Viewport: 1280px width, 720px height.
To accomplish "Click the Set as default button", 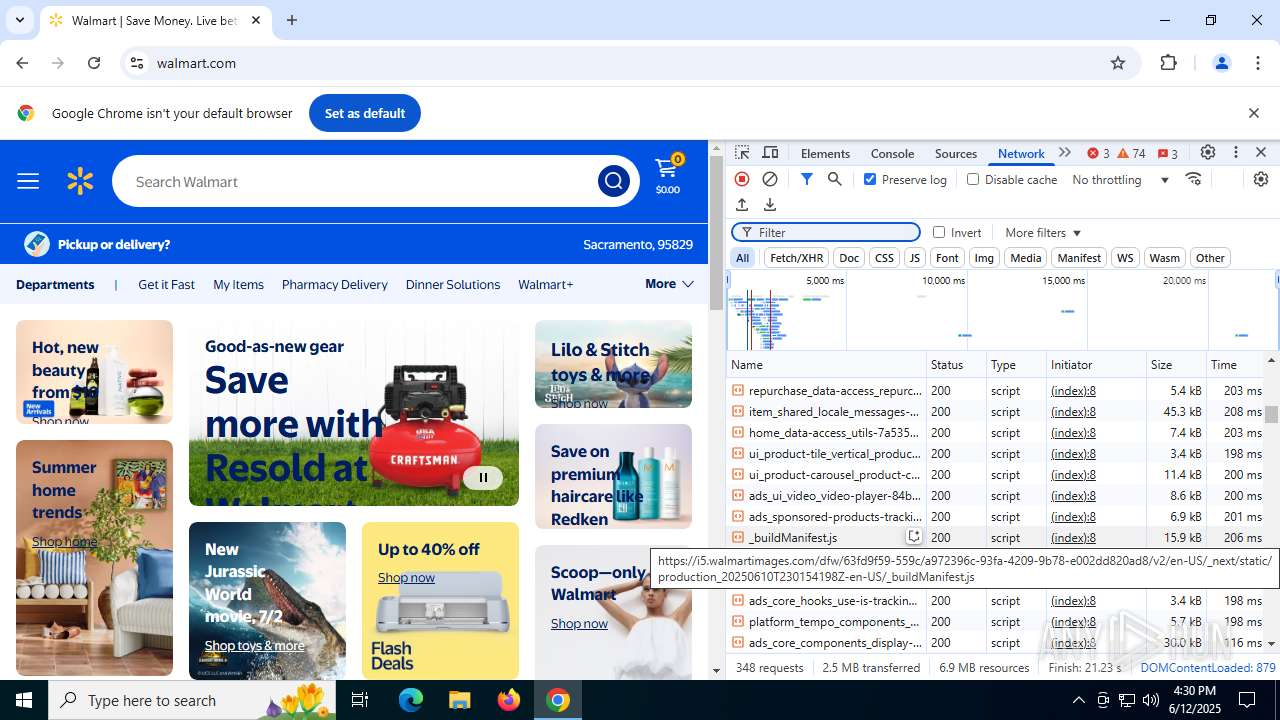I will (365, 113).
